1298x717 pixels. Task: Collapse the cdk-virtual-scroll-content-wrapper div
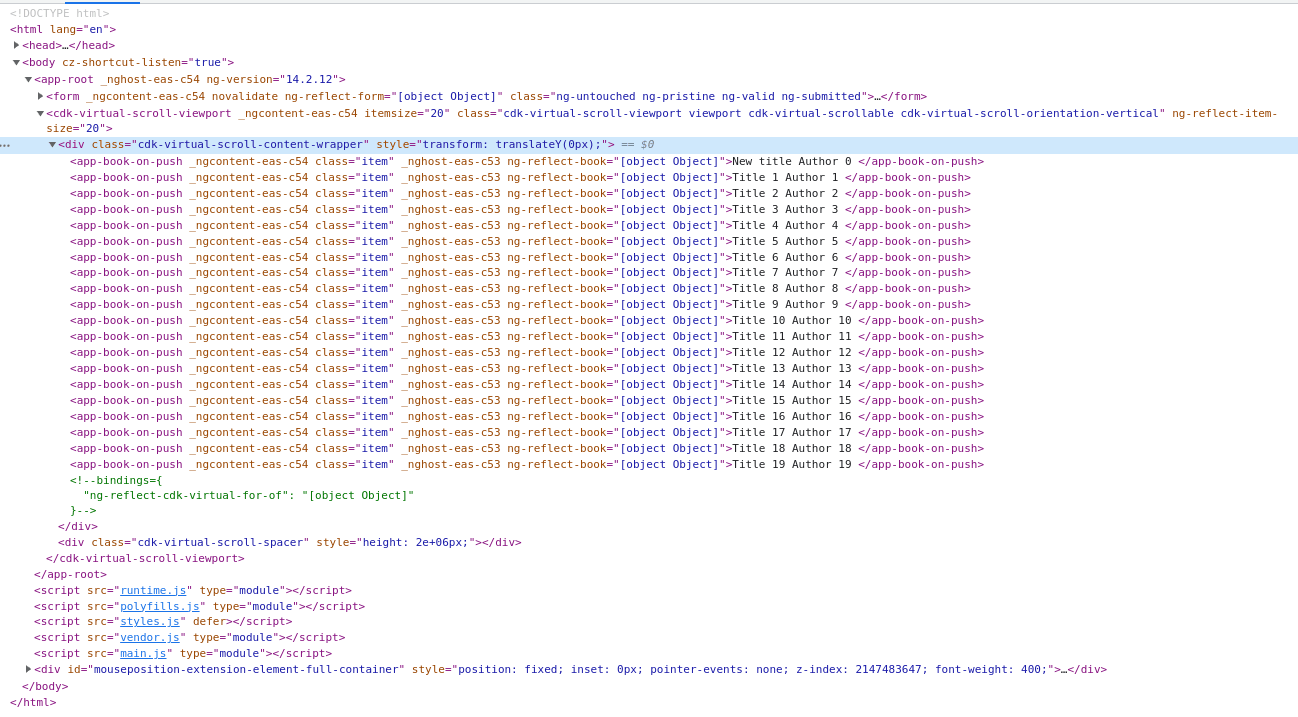point(52,145)
